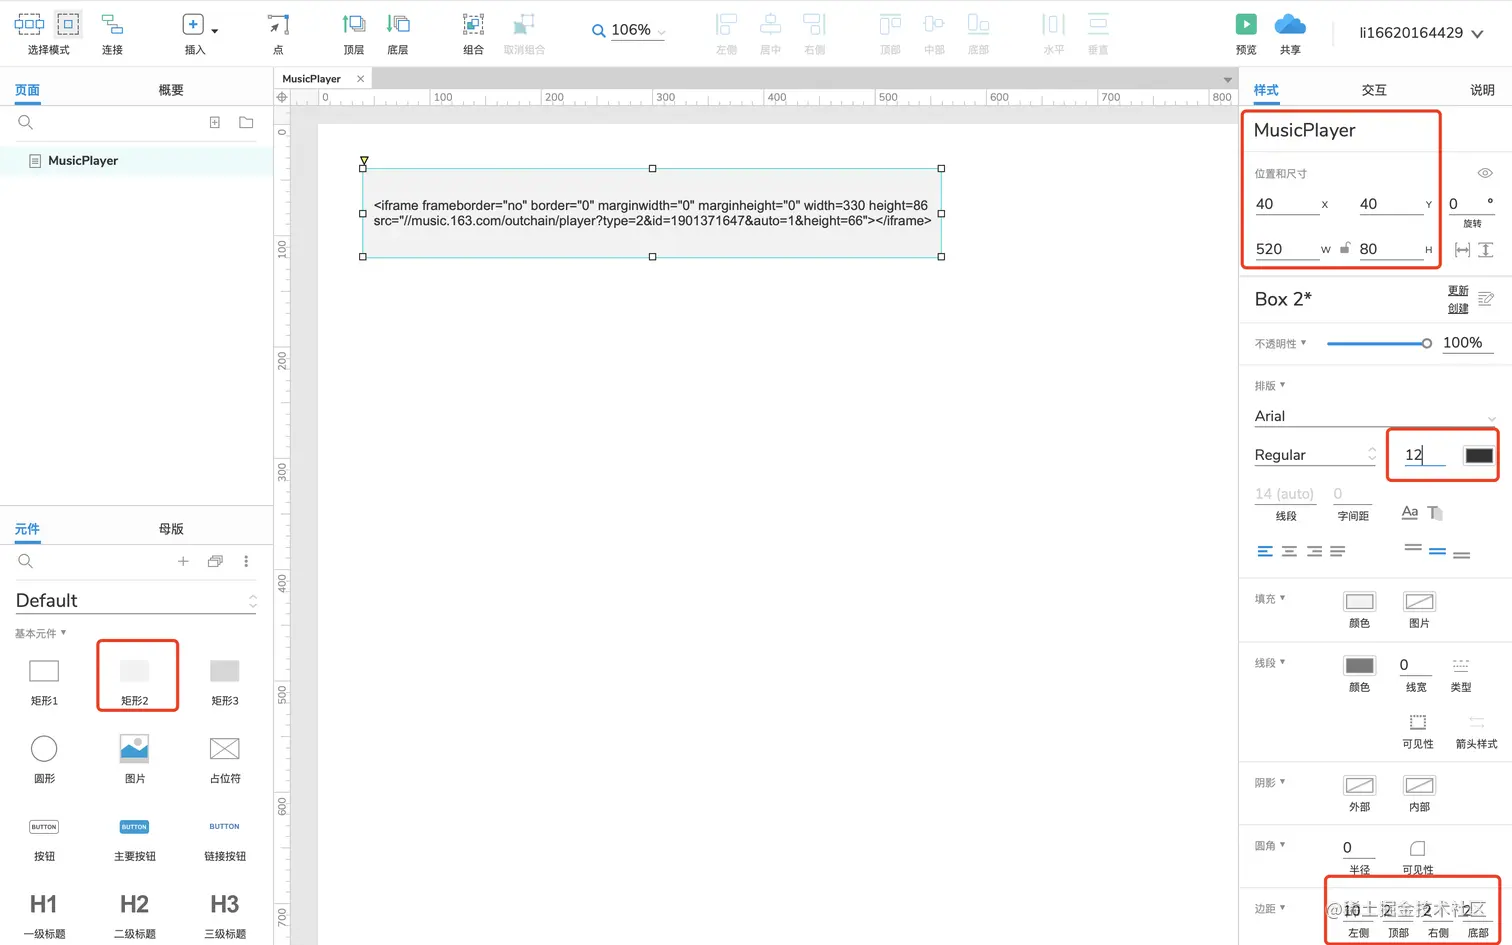Switch to the 说明 notes tab

1482,90
